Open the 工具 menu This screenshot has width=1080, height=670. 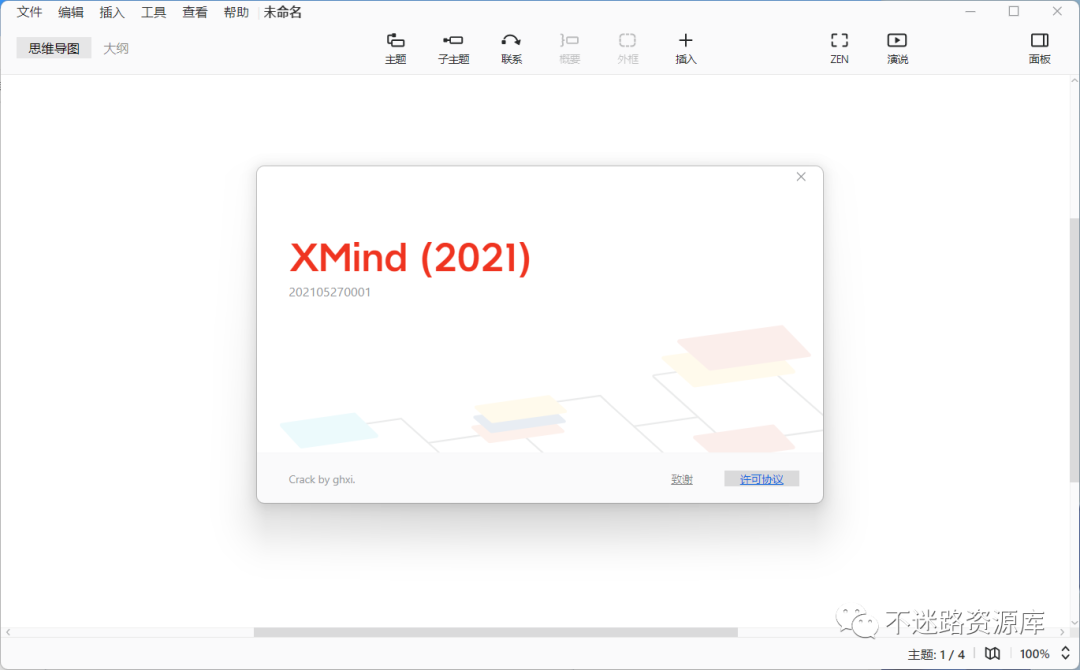[x=154, y=12]
